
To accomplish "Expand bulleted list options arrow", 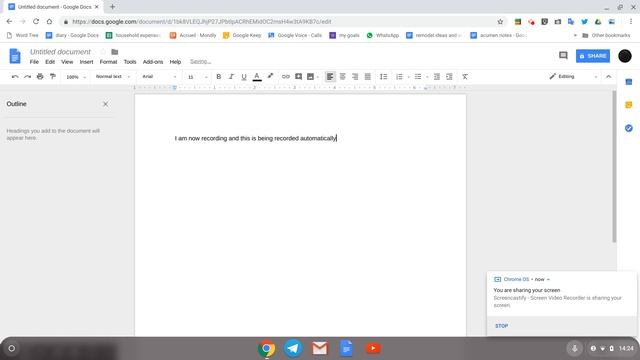I will pos(427,77).
